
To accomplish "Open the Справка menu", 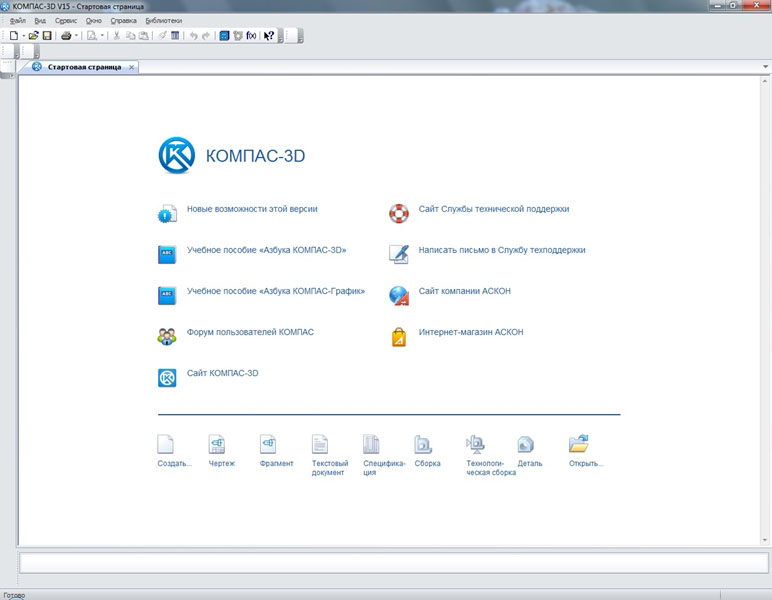I will tap(124, 21).
